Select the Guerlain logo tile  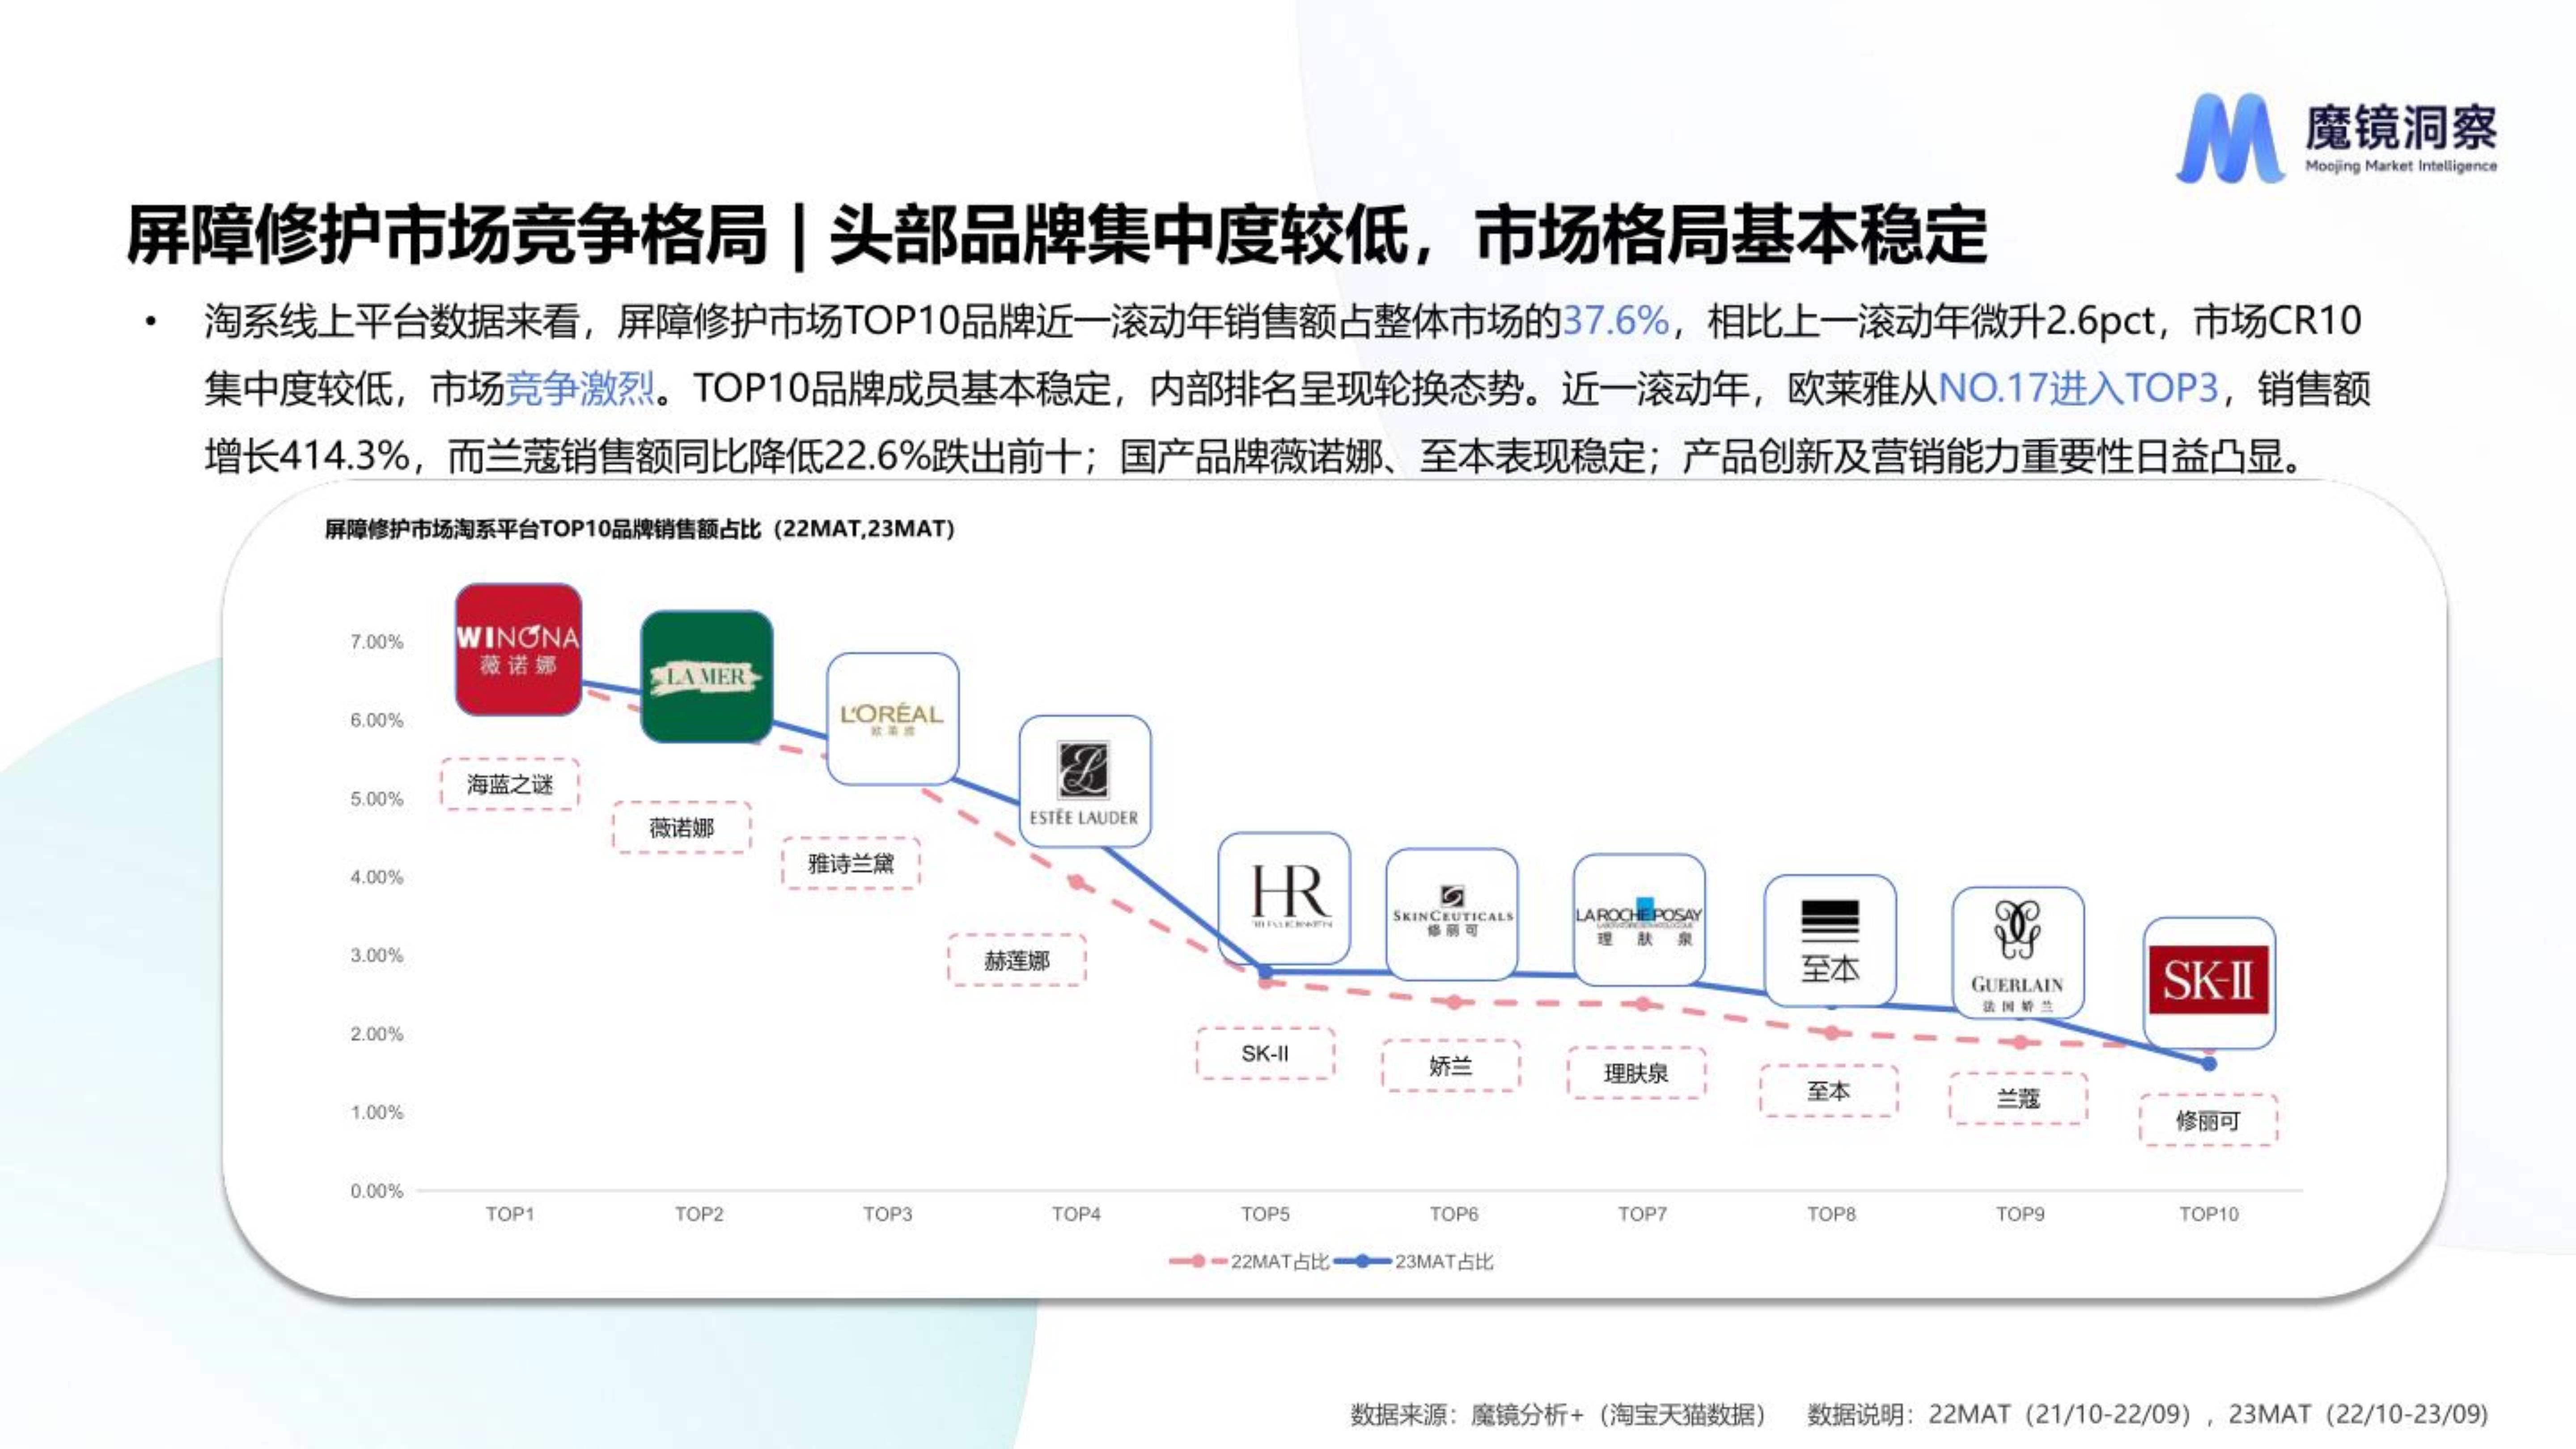pos(2018,953)
